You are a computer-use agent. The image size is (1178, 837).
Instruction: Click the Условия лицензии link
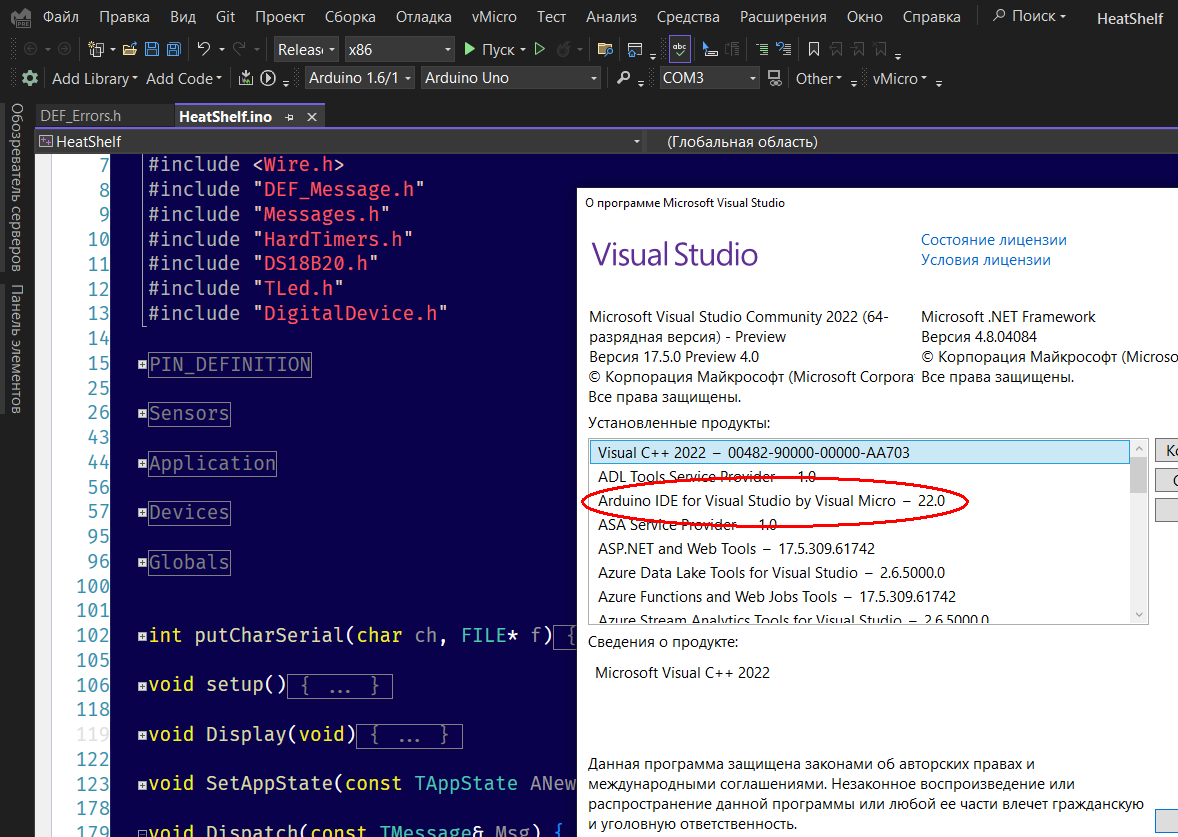click(x=986, y=260)
